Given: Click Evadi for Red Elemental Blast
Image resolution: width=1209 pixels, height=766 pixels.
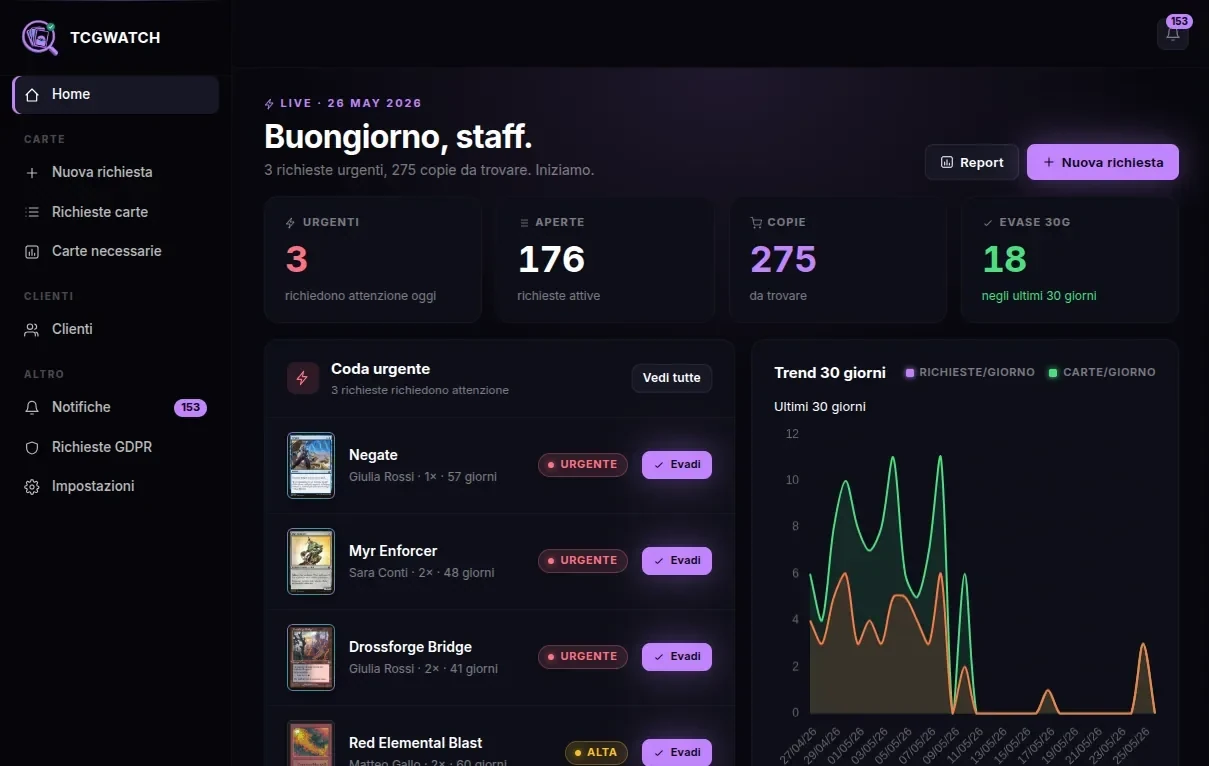Looking at the screenshot, I should point(677,753).
